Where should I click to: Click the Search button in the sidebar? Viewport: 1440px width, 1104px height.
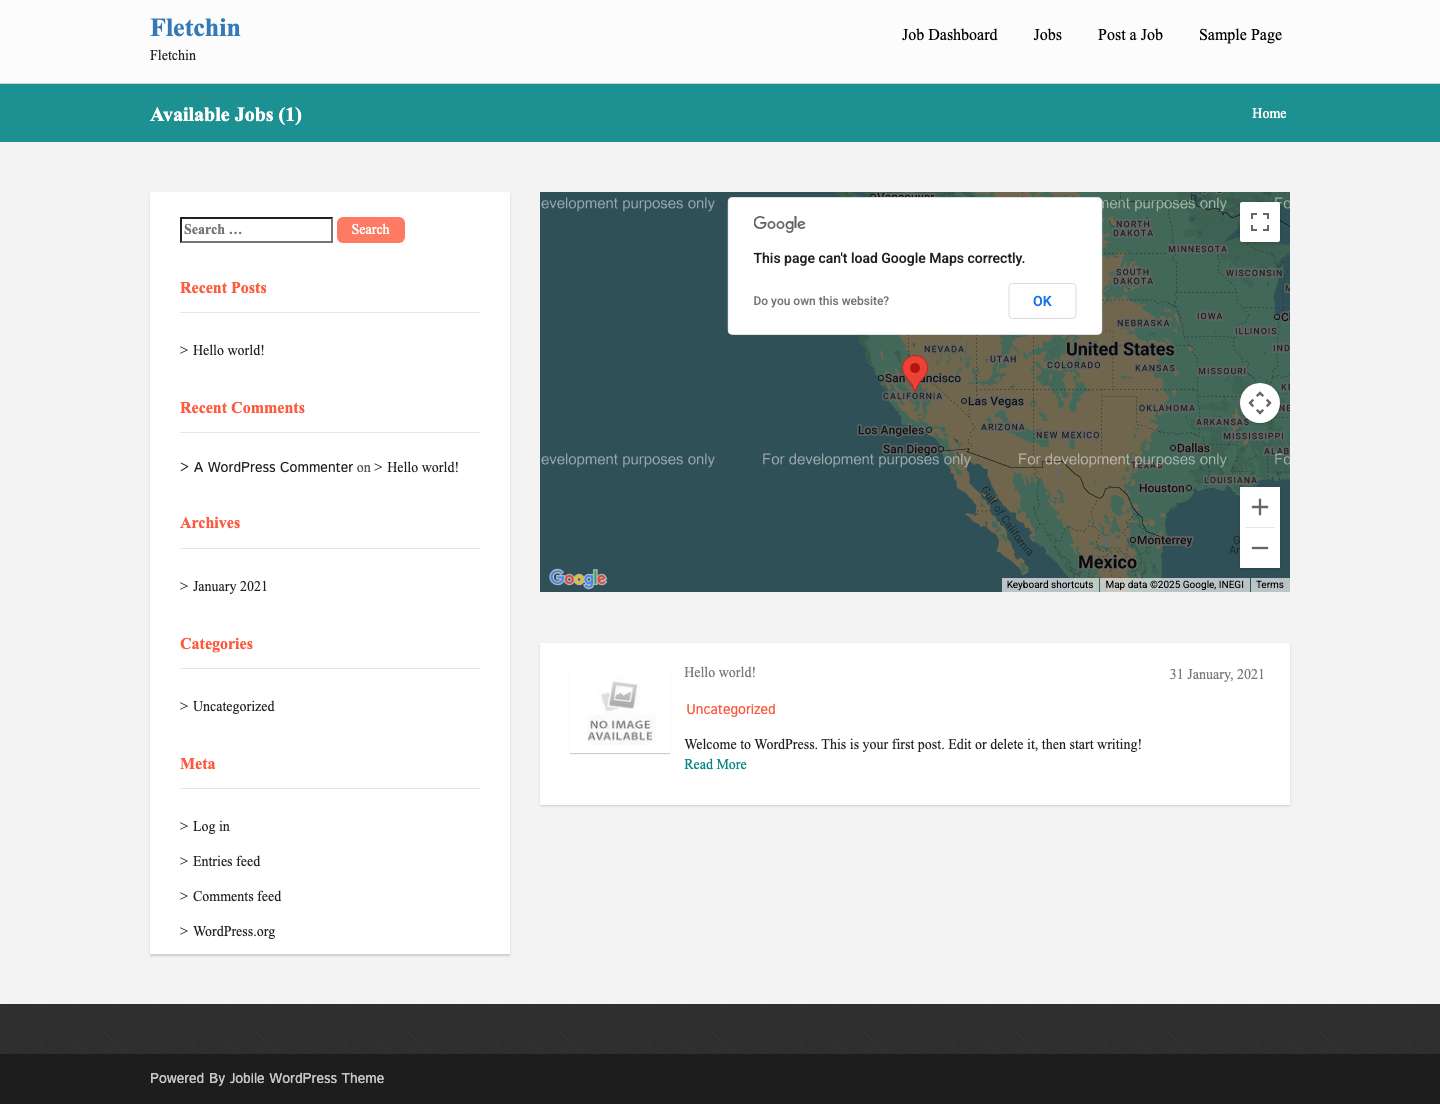coord(370,229)
